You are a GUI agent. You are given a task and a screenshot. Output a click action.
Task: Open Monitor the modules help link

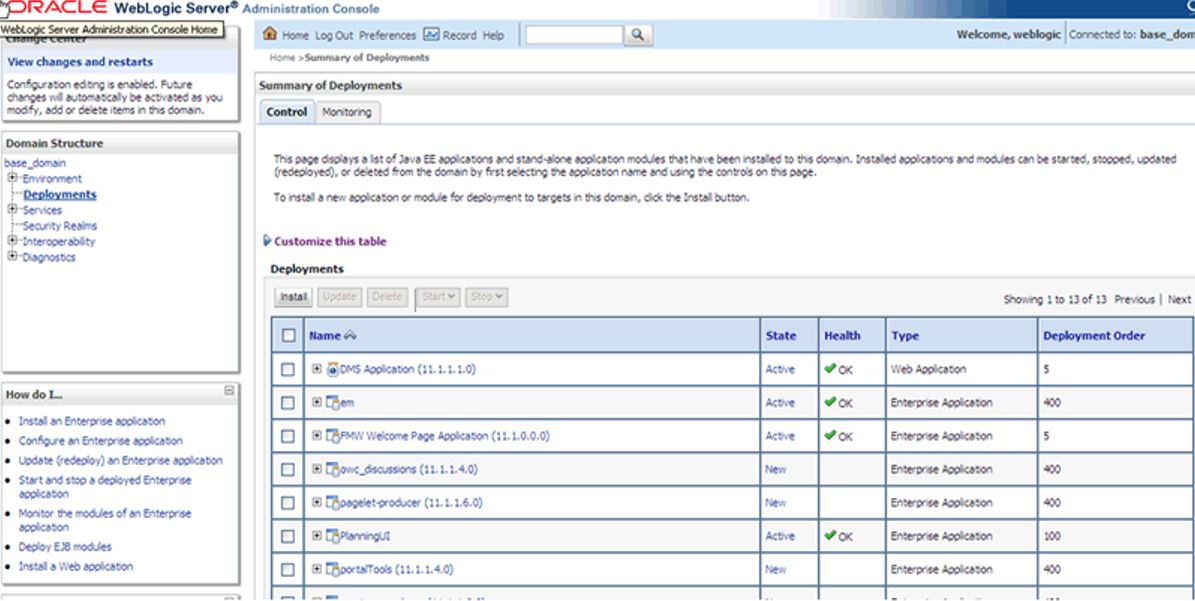pyautogui.click(x=105, y=520)
